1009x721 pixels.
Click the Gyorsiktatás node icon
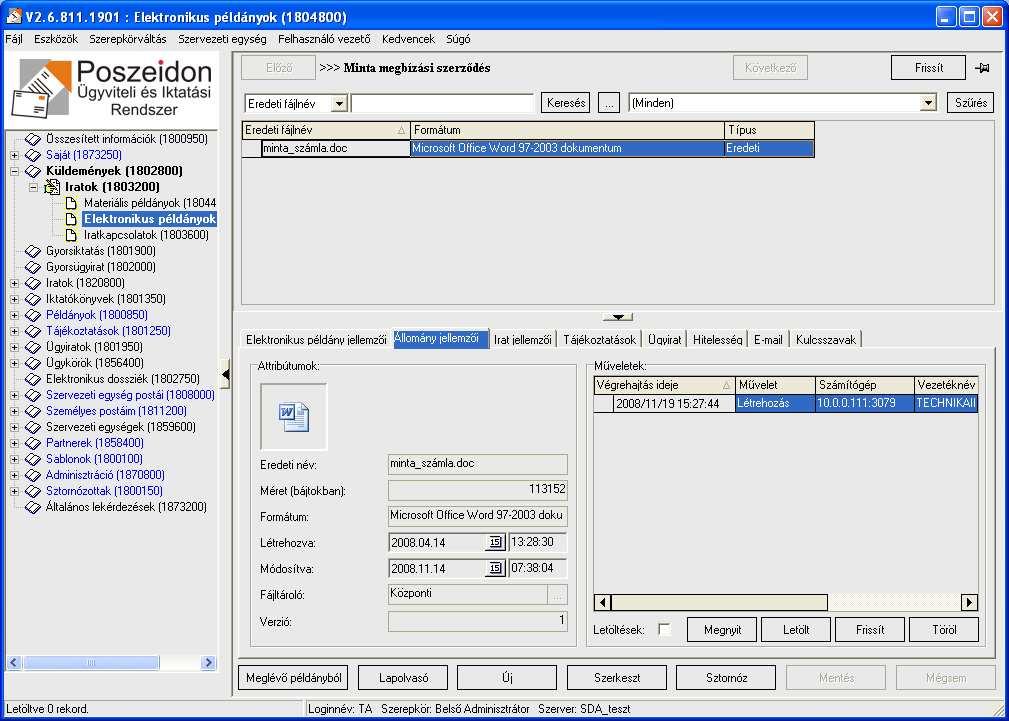32,251
